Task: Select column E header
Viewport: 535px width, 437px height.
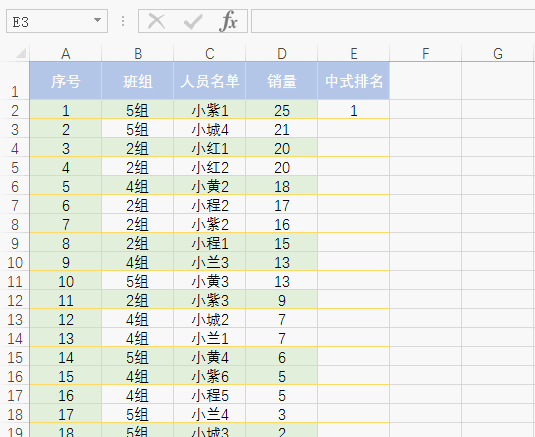Action: coord(353,54)
